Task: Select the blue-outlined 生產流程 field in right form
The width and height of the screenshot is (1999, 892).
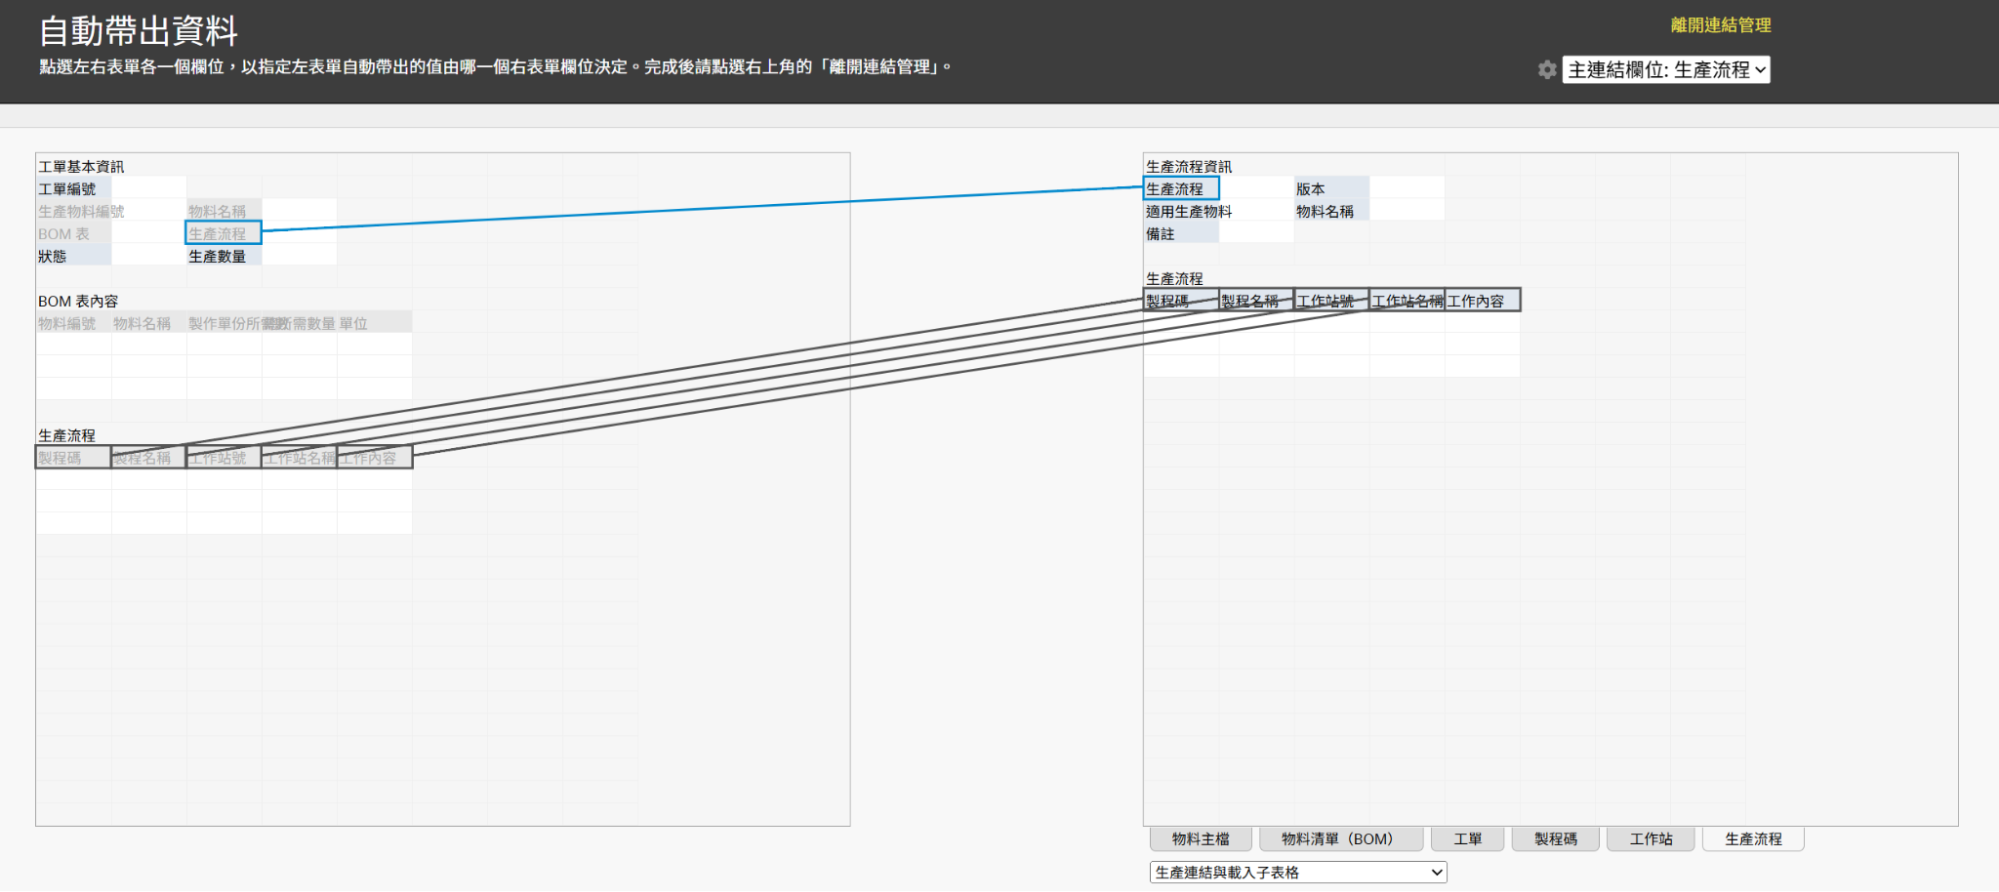Action: click(x=1180, y=189)
